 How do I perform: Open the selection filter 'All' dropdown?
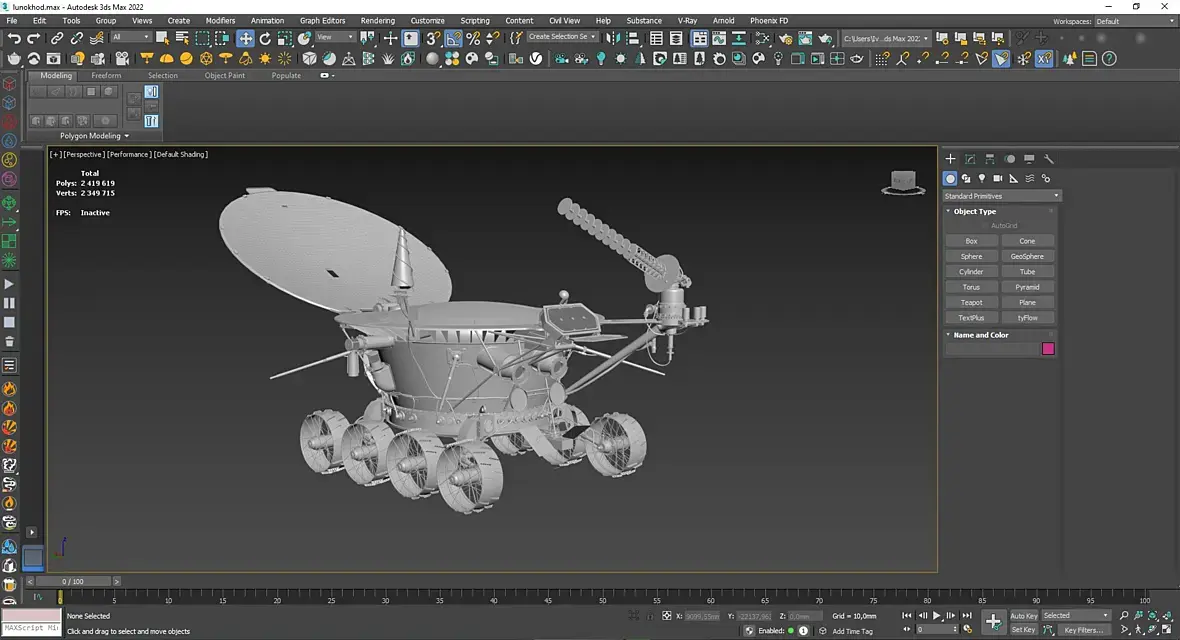point(130,38)
